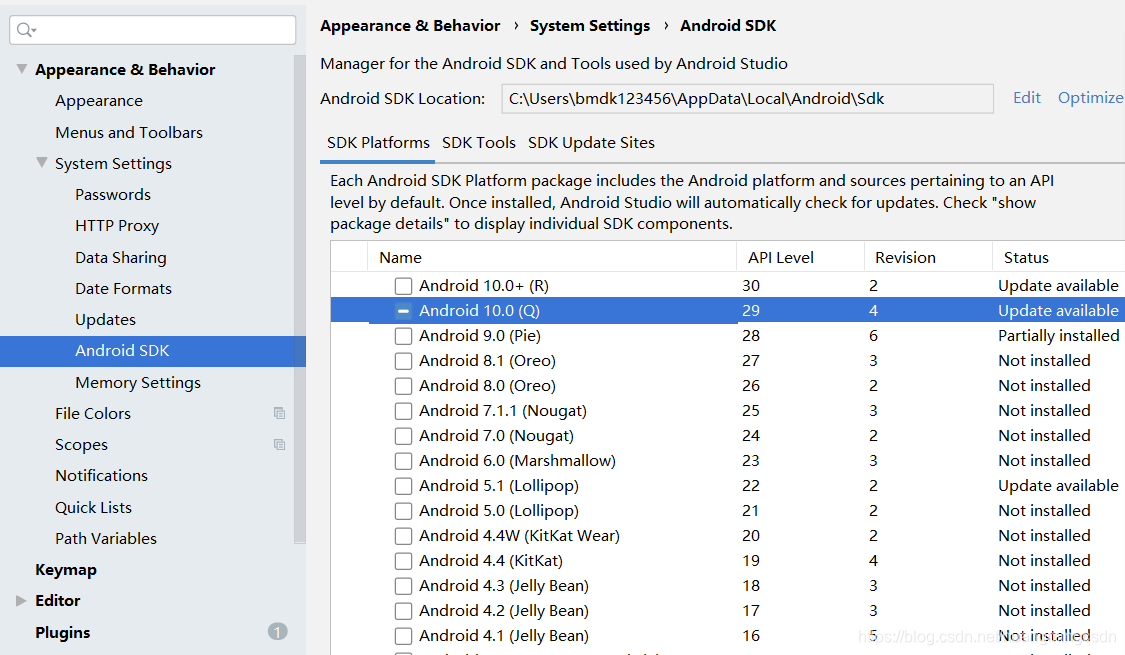Expand the Editor section arrow
The image size is (1125, 655).
point(22,600)
